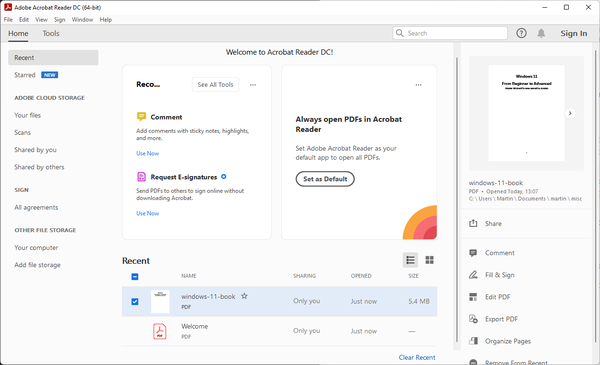Show next preview with the arrow chevron
Image resolution: width=600 pixels, height=365 pixels.
(x=570, y=113)
